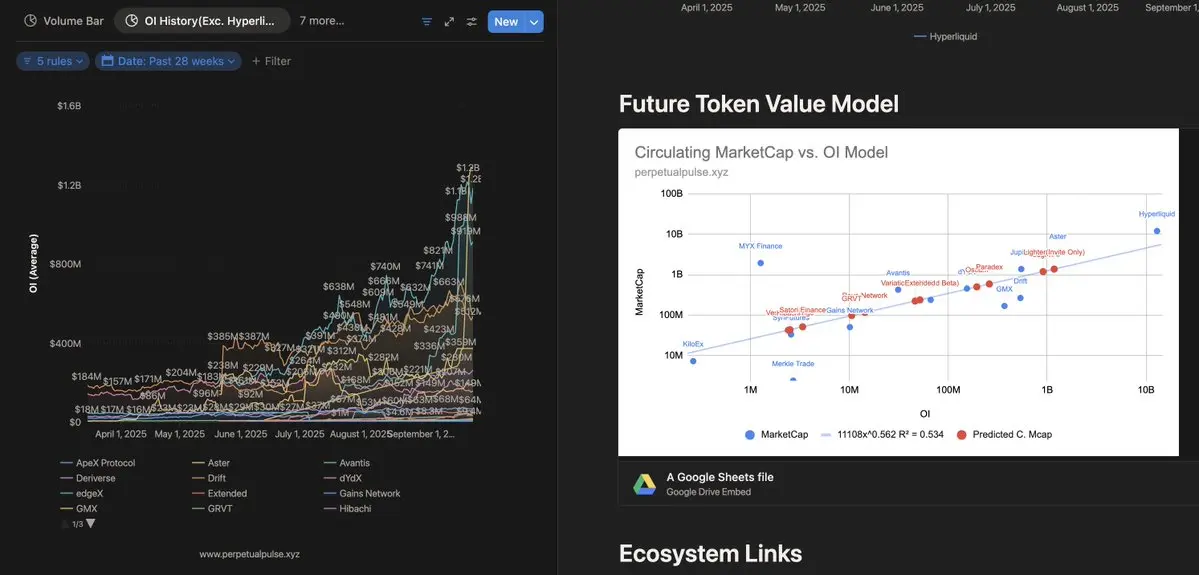
Task: Click the red Predicted C. Mcap legend dot
Action: click(962, 434)
